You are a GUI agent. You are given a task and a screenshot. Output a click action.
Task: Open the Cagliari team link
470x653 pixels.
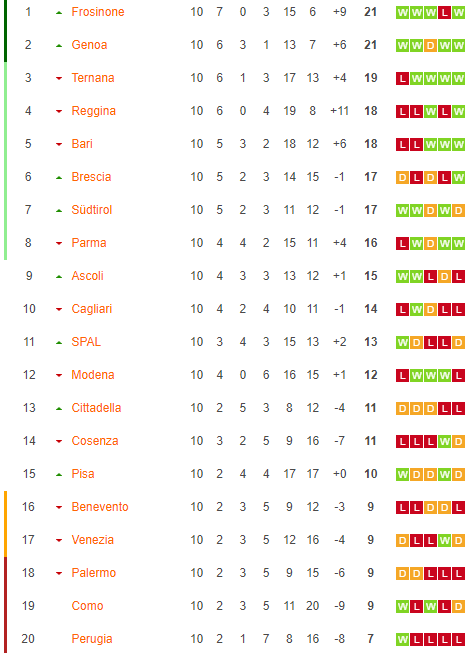coord(92,309)
